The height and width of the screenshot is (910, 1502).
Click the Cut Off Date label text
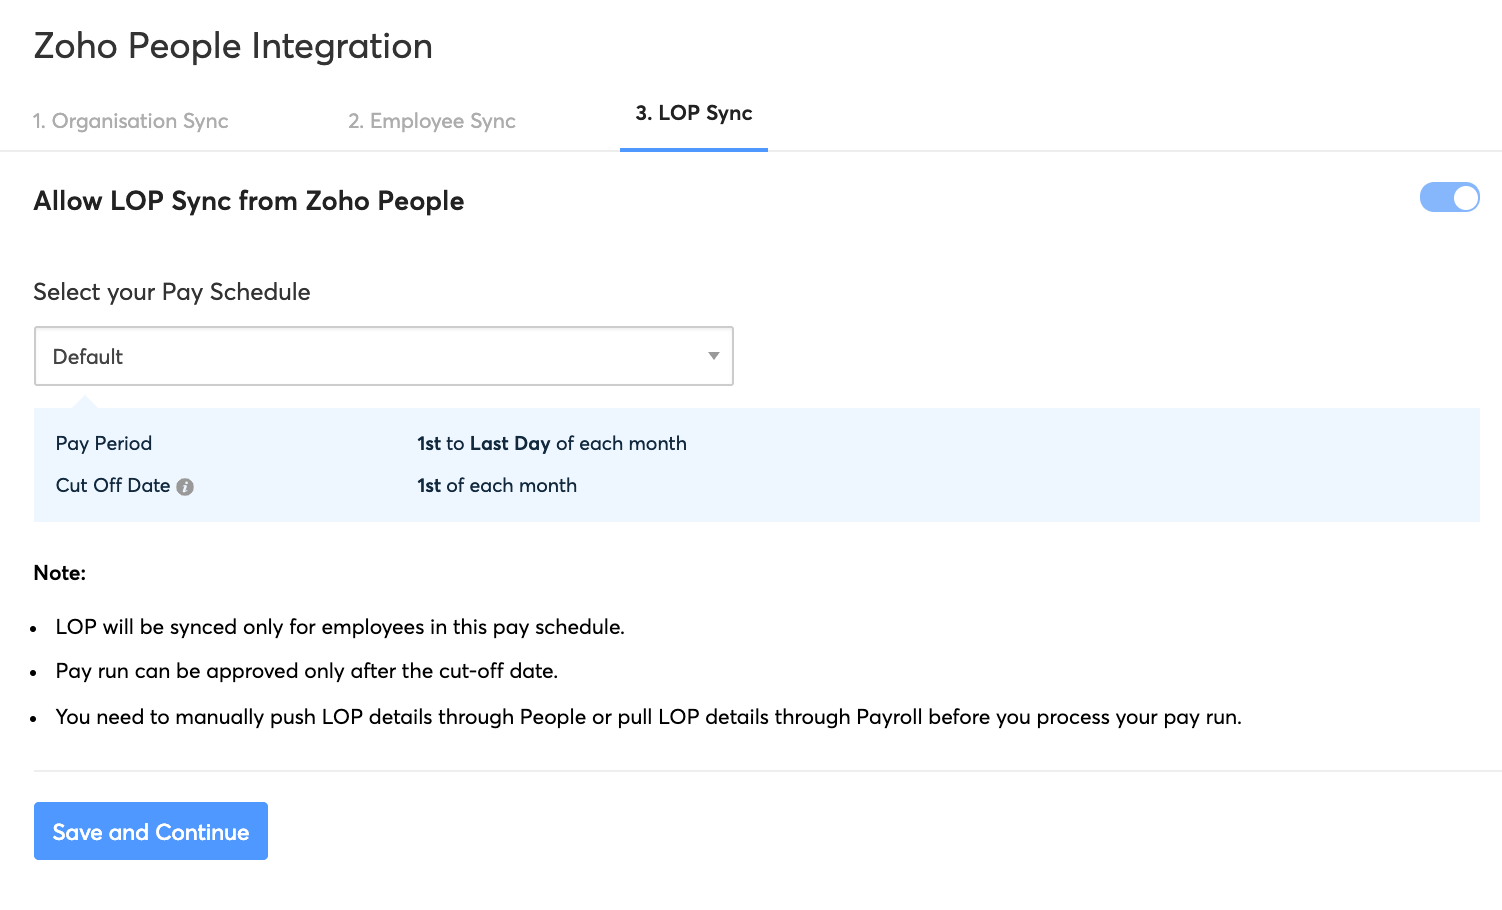113,485
